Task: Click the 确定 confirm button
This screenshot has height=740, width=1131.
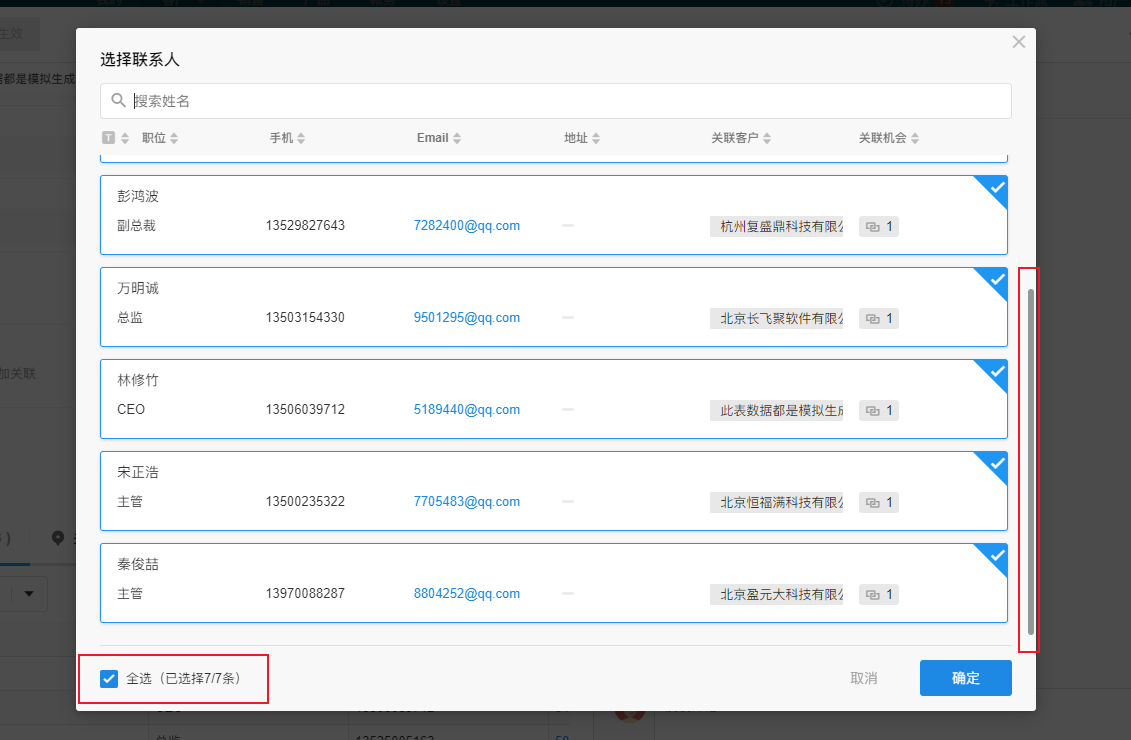Action: [965, 678]
